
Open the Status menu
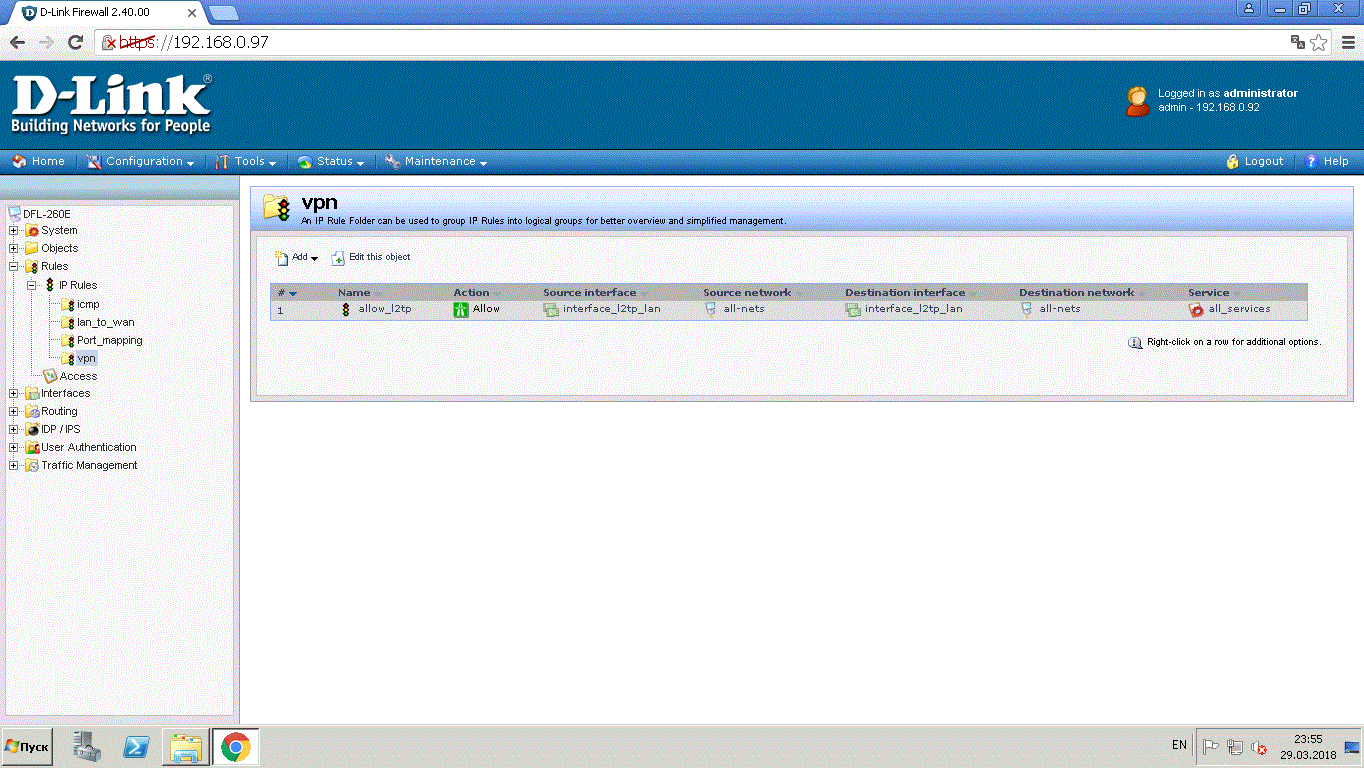point(331,161)
